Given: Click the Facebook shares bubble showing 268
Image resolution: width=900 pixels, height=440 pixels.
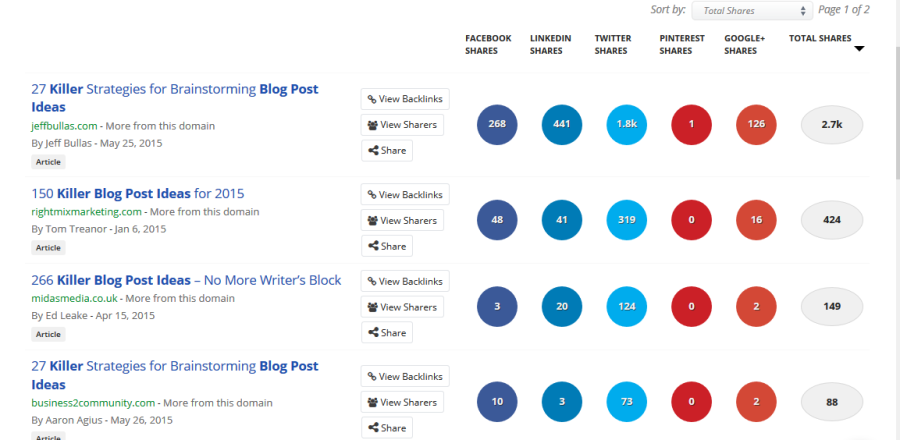Looking at the screenshot, I should pyautogui.click(x=497, y=124).
